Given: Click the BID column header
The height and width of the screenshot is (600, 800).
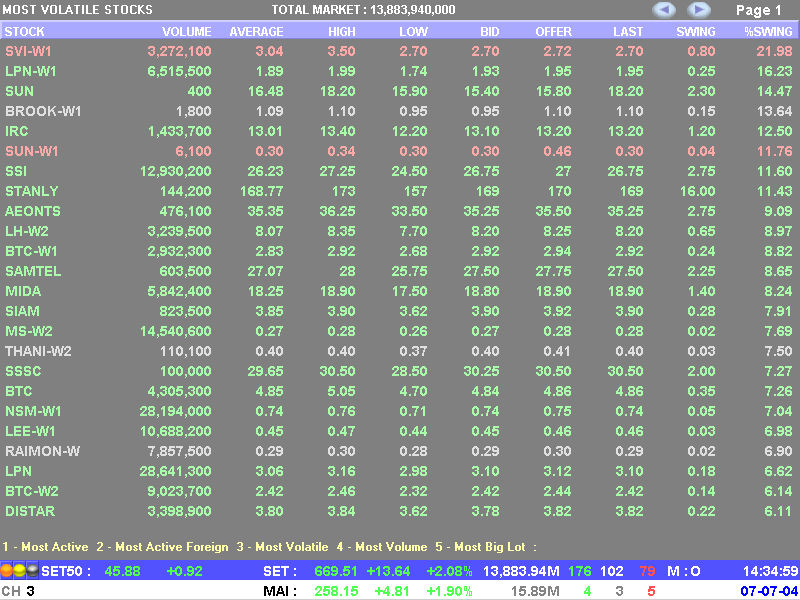Looking at the screenshot, I should (x=490, y=32).
